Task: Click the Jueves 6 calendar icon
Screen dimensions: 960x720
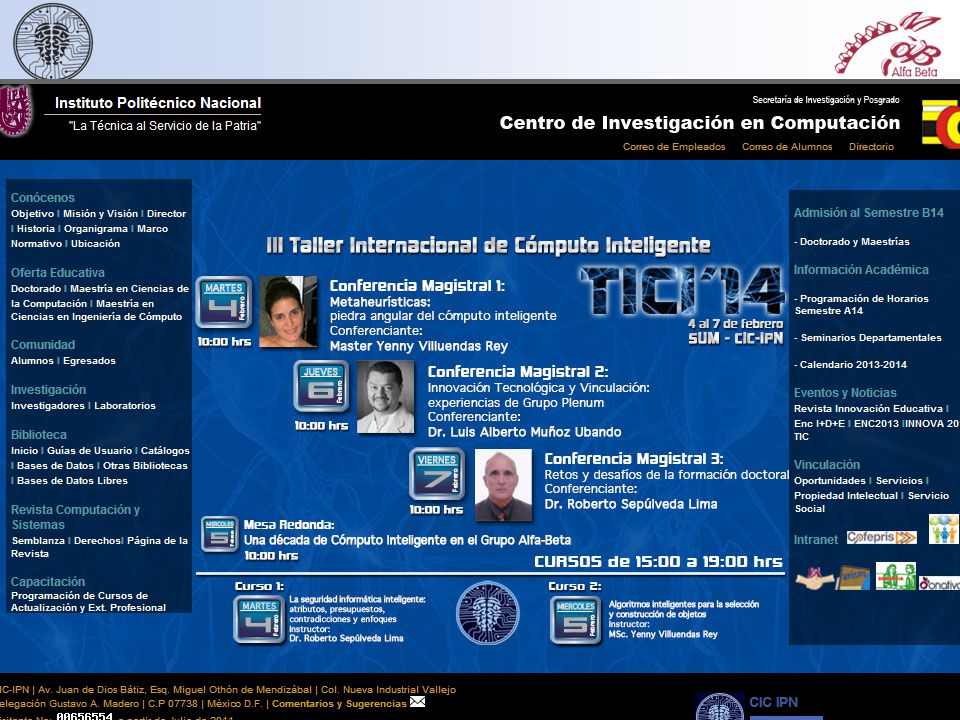Action: [321, 386]
